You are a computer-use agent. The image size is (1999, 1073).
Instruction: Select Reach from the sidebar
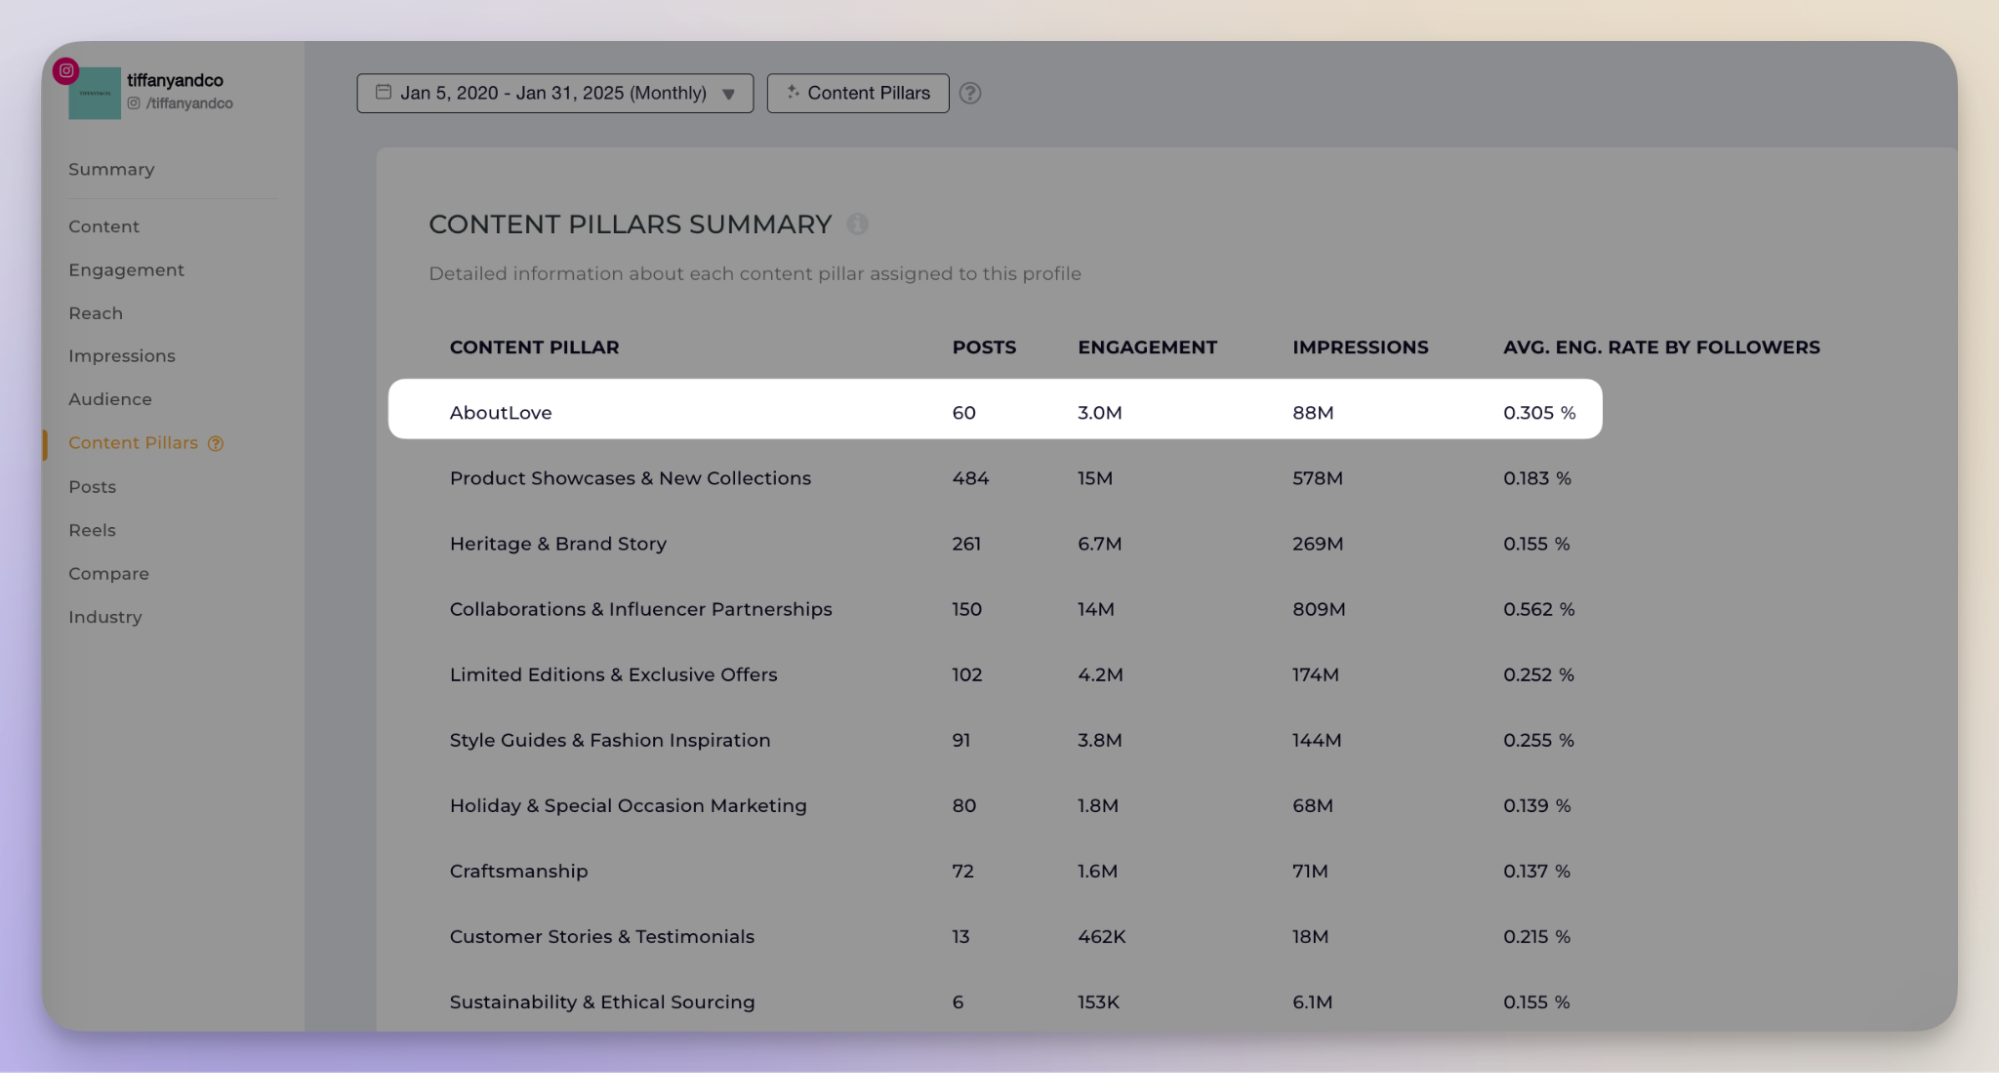(96, 313)
